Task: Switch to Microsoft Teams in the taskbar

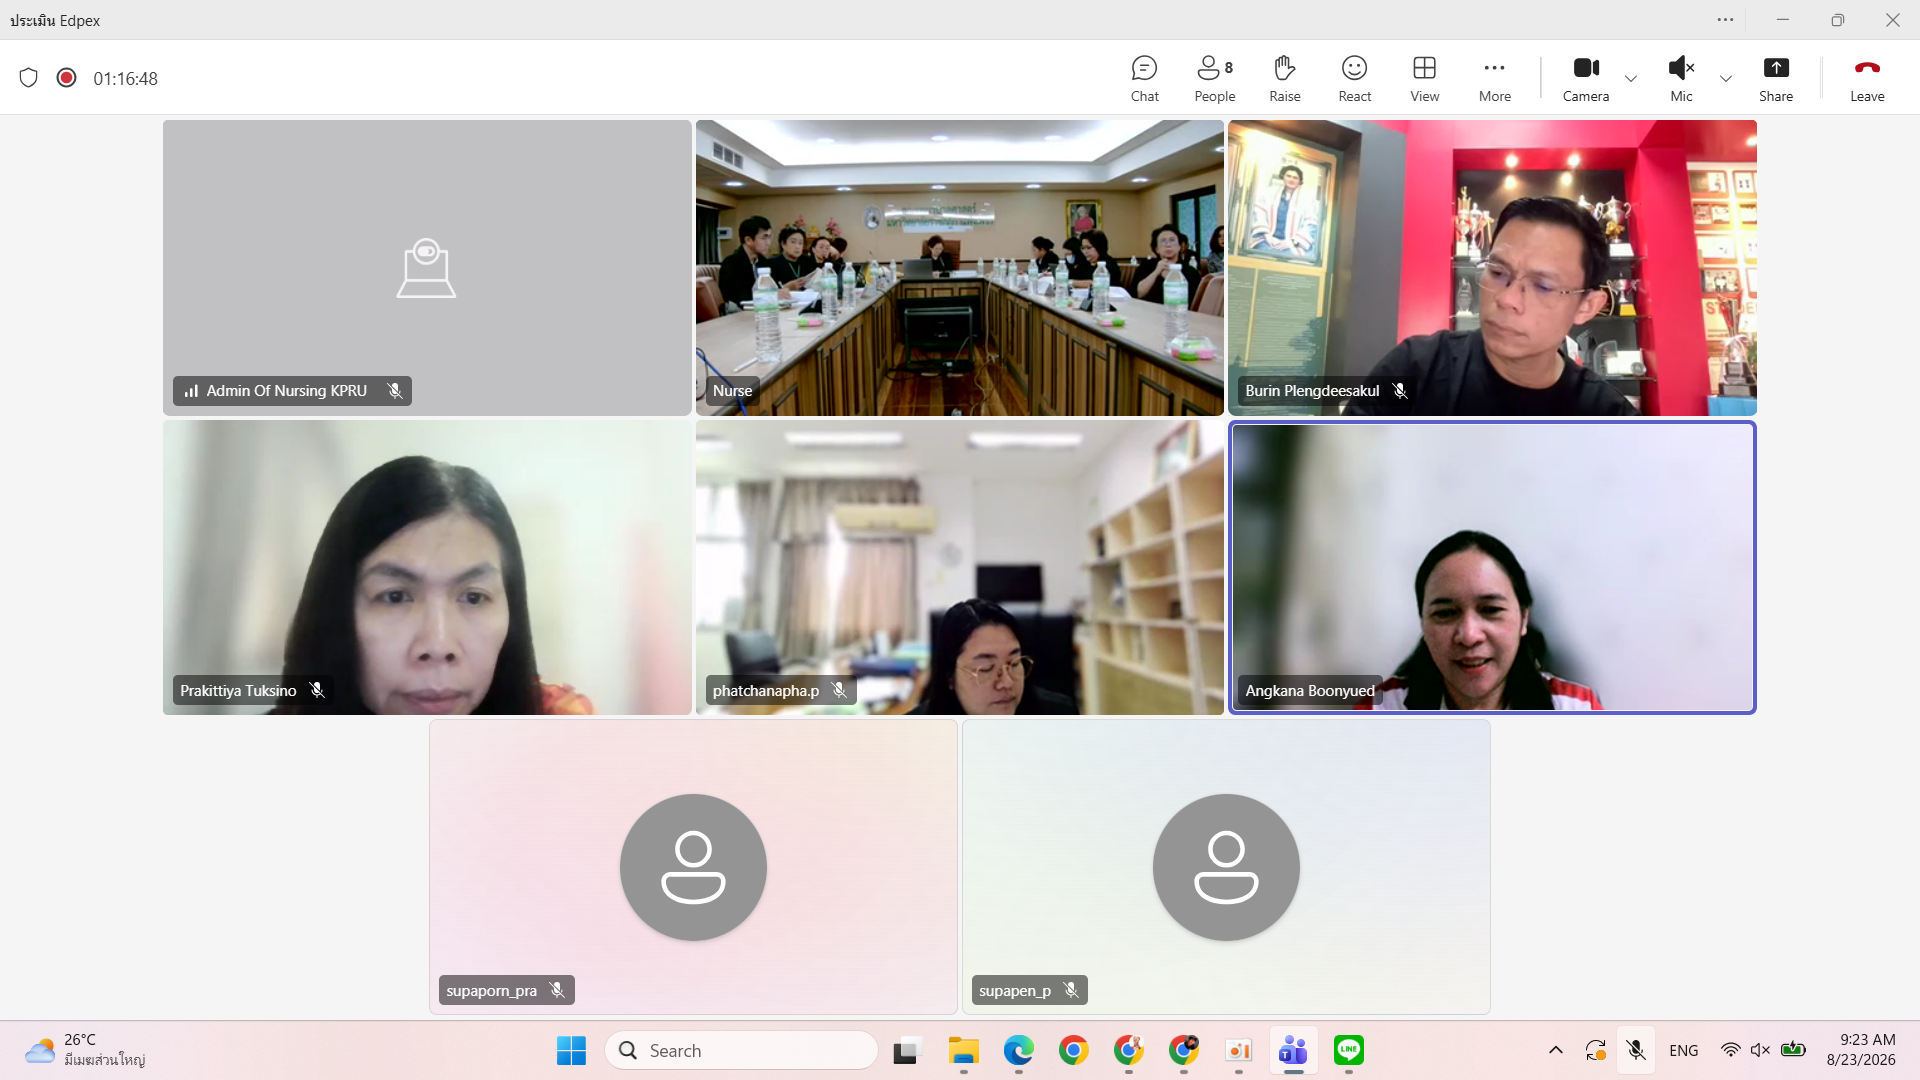Action: (1293, 1051)
